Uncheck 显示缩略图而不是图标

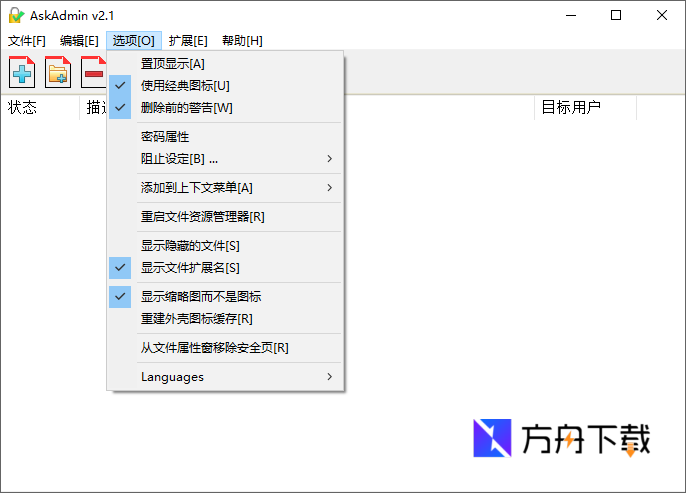click(225, 297)
